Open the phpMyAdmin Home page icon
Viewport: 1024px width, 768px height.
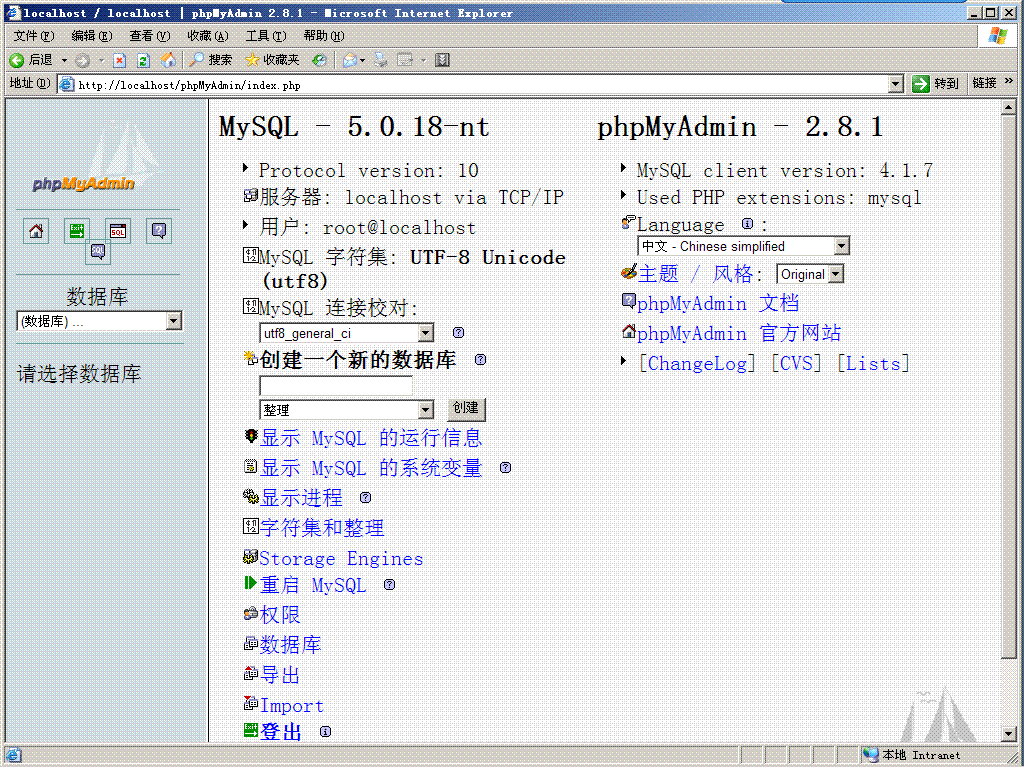(36, 230)
